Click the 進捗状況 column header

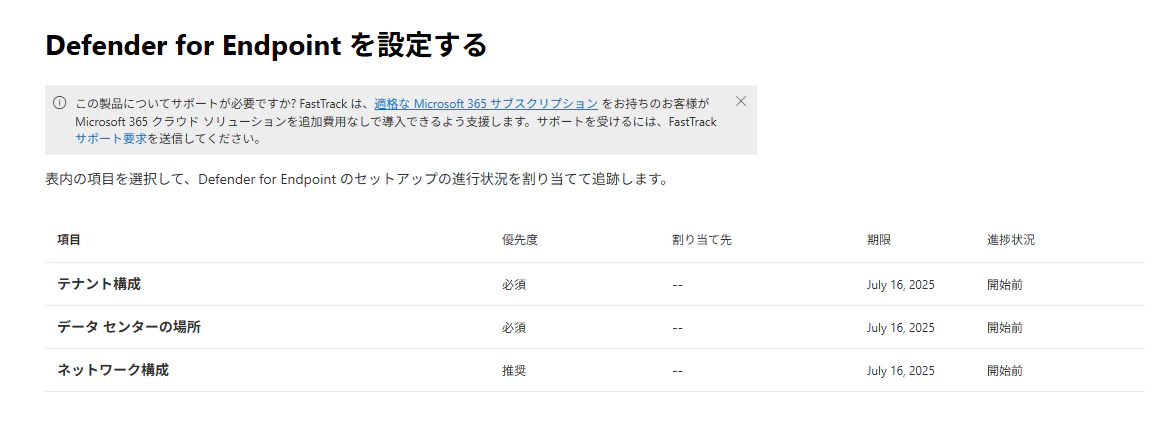tap(1011, 239)
